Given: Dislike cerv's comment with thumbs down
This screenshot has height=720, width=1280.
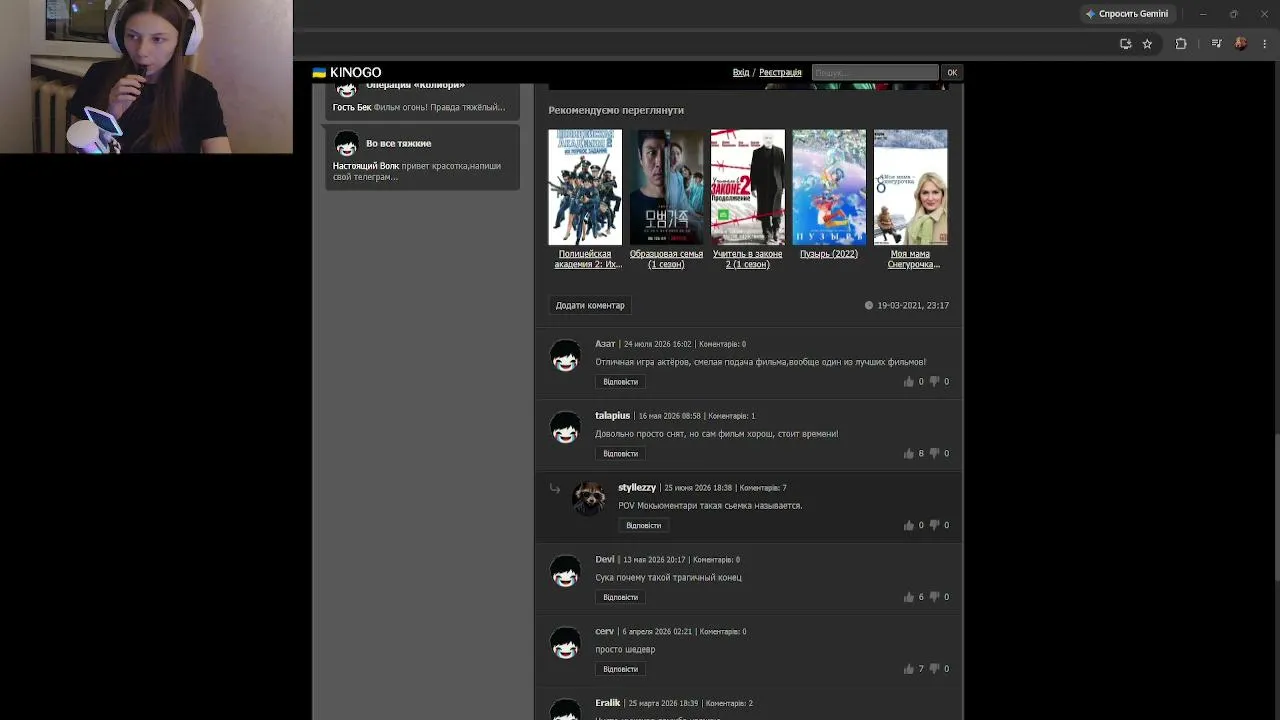Looking at the screenshot, I should (934, 670).
